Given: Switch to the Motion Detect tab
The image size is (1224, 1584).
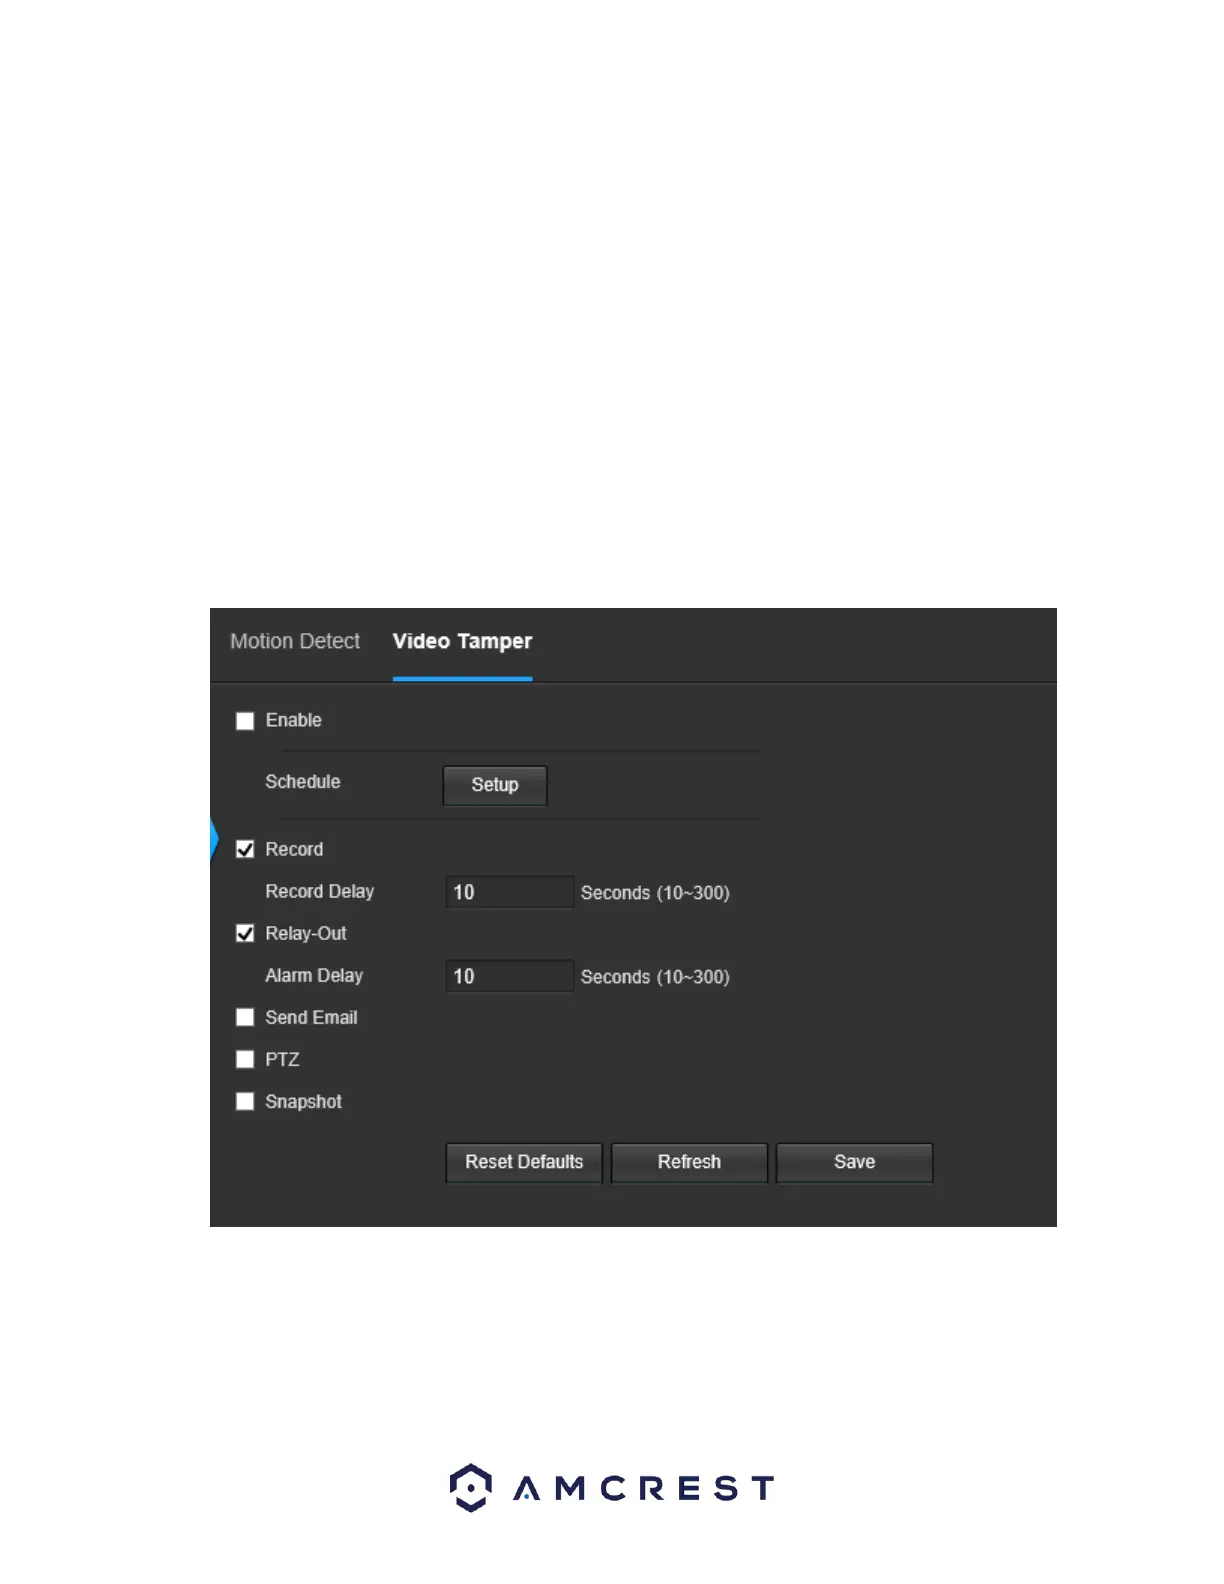Looking at the screenshot, I should 295,641.
